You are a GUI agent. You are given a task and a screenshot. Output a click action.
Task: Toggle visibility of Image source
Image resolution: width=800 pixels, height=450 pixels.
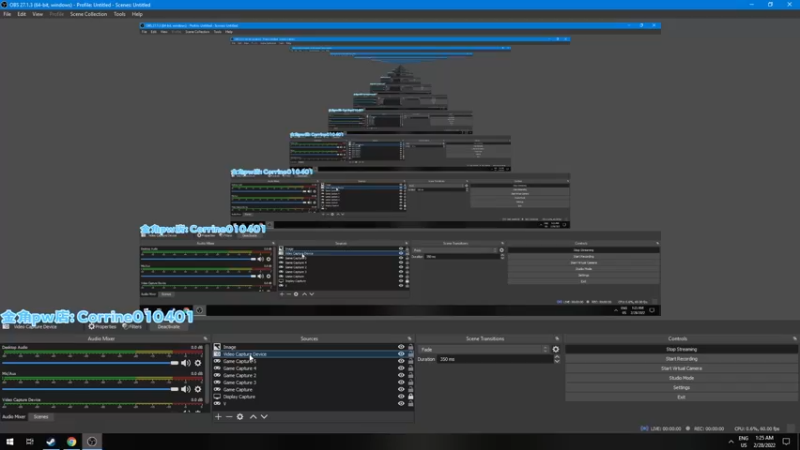click(x=401, y=347)
